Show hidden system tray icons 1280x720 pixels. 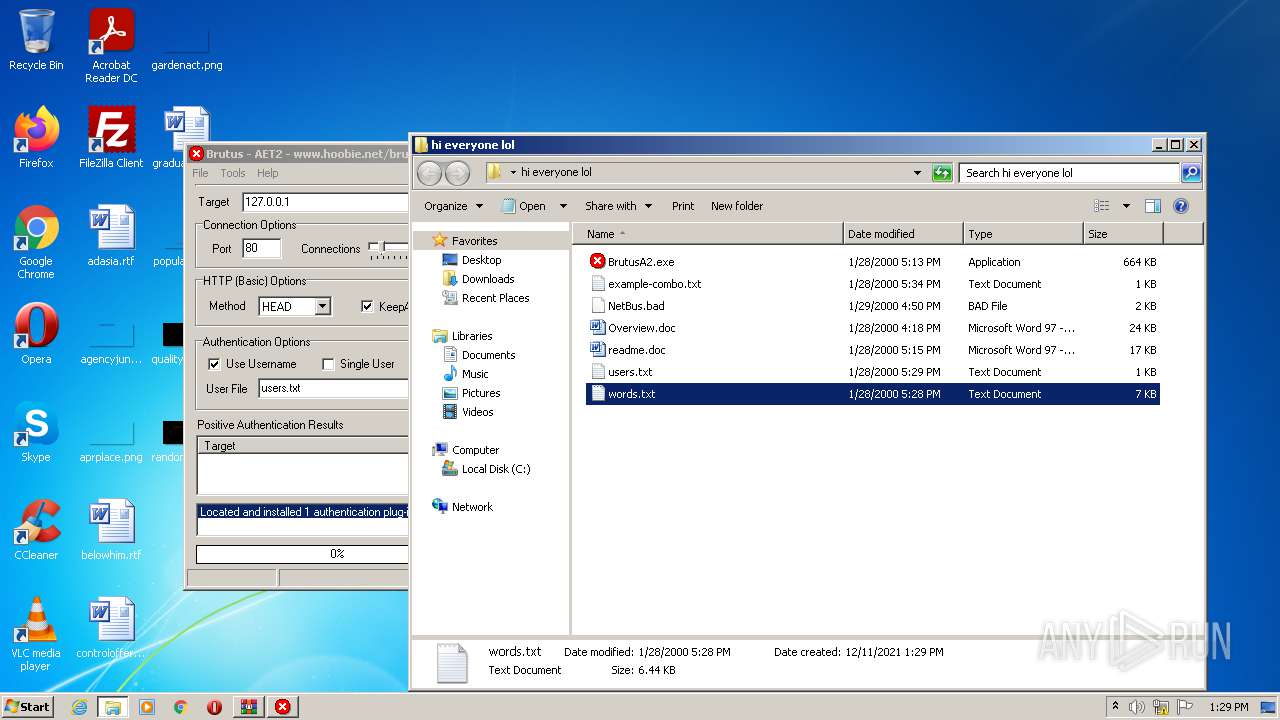tap(1115, 707)
